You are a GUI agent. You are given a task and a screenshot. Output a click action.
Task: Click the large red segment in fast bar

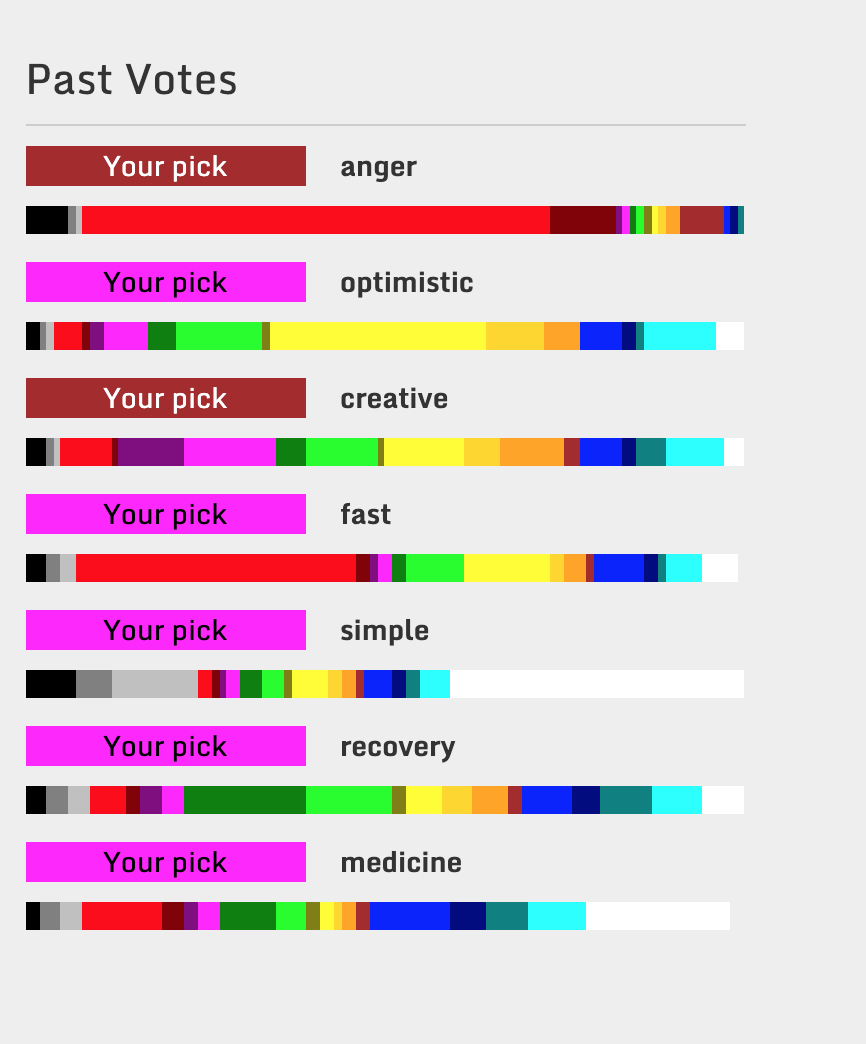[216, 568]
